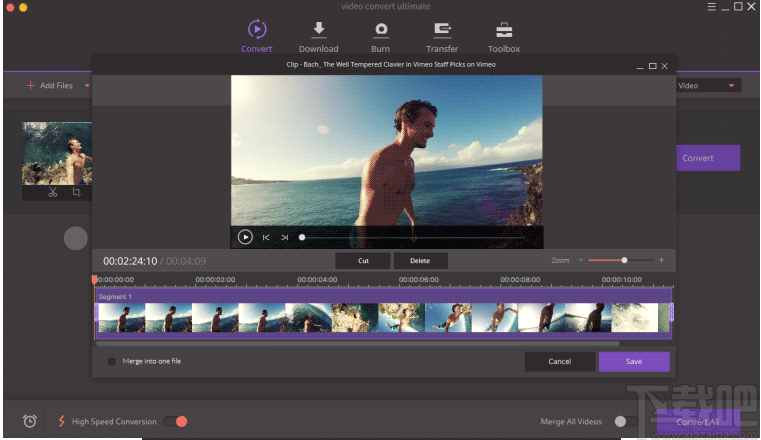Open the Download tab
The height and width of the screenshot is (440, 761).
point(318,36)
